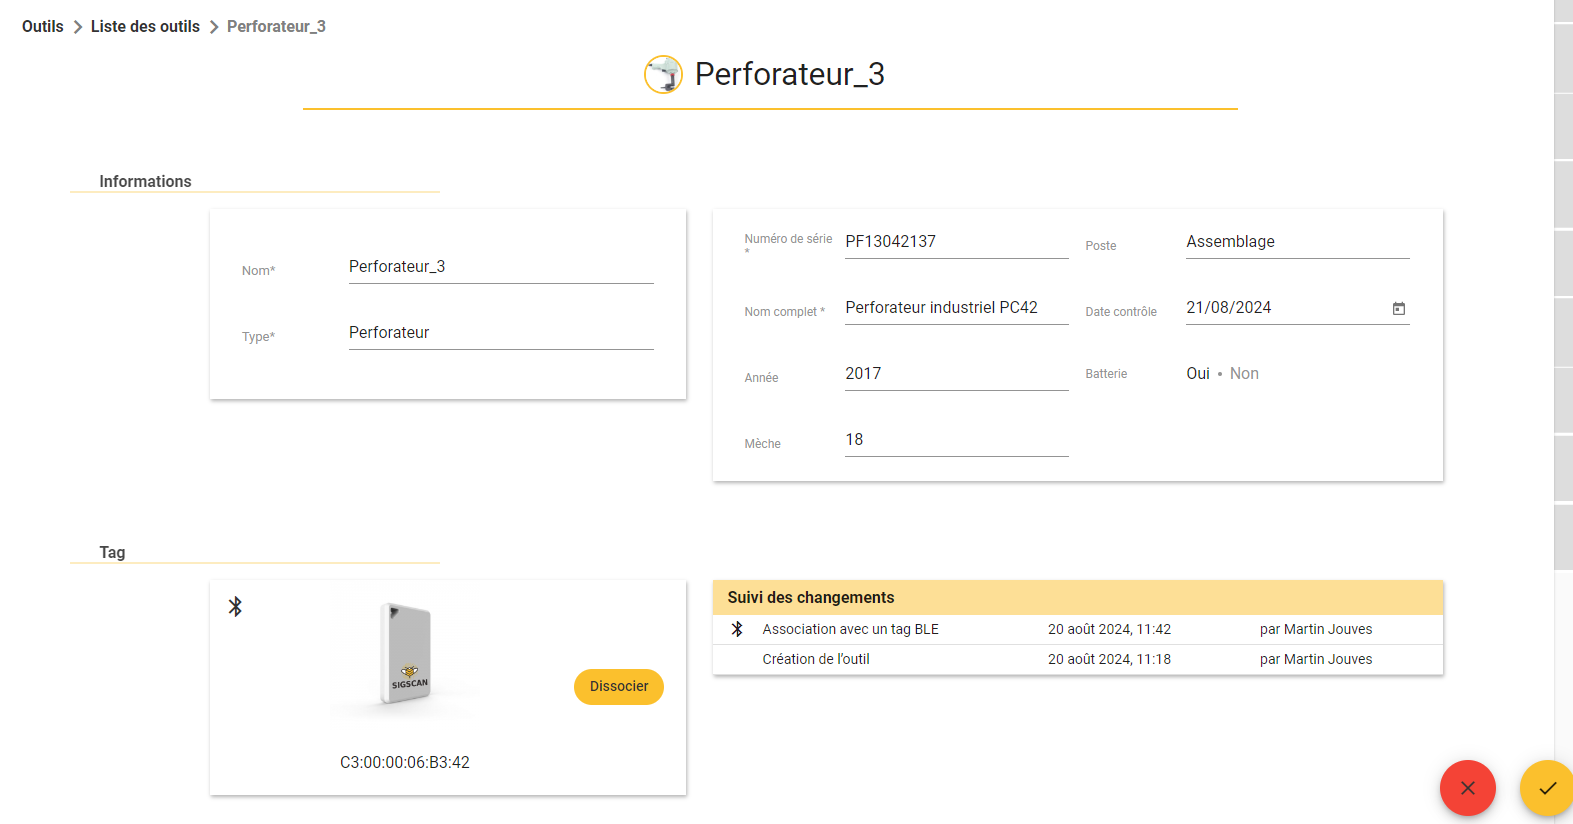Viewport: 1573px width, 824px height.
Task: Open the calendar picker for Date contrôle
Action: [1399, 309]
